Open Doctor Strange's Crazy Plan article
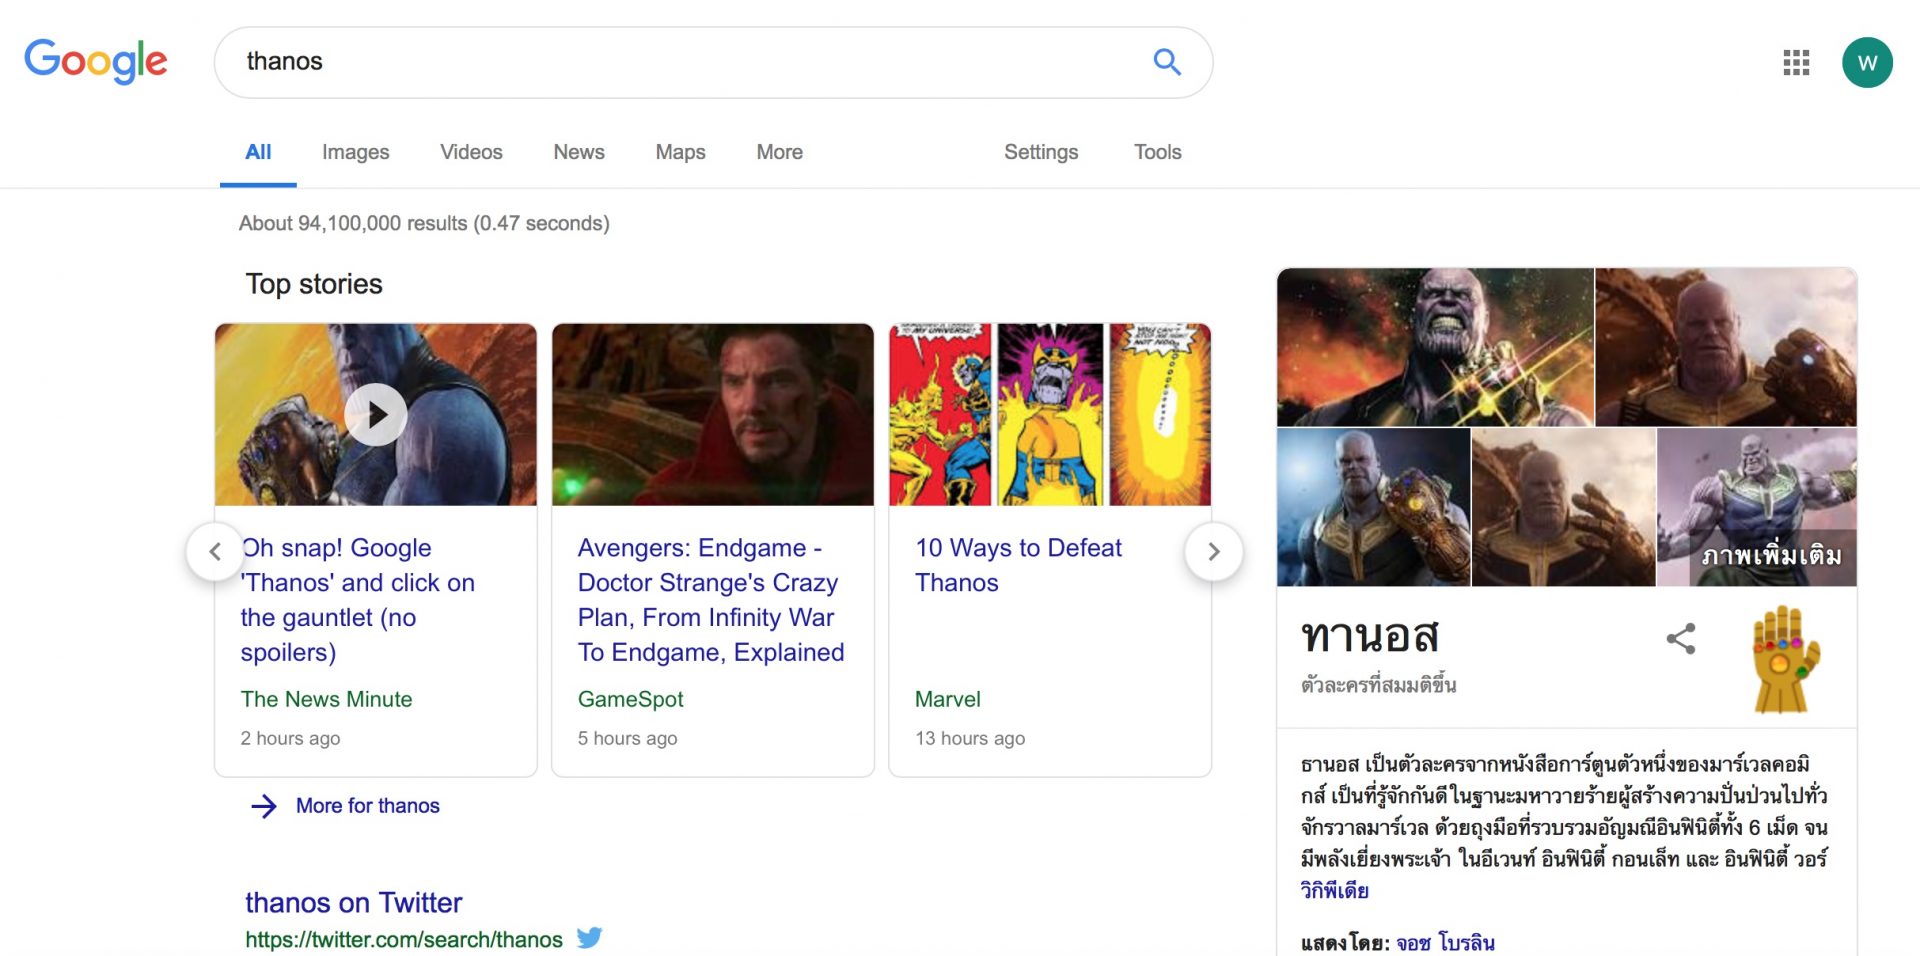The height and width of the screenshot is (956, 1920). tap(711, 600)
